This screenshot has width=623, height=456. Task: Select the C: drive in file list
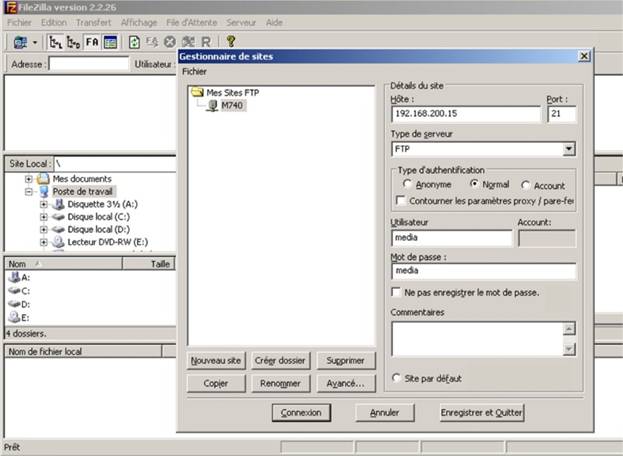click(x=19, y=291)
